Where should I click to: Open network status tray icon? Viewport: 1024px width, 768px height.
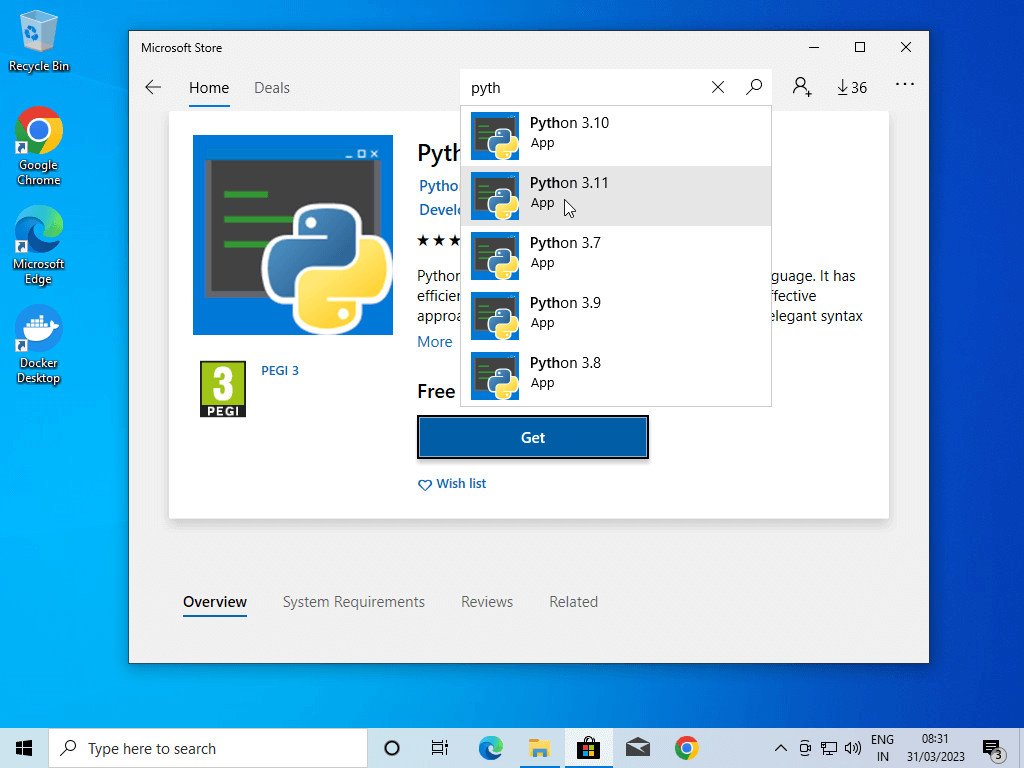(829, 748)
